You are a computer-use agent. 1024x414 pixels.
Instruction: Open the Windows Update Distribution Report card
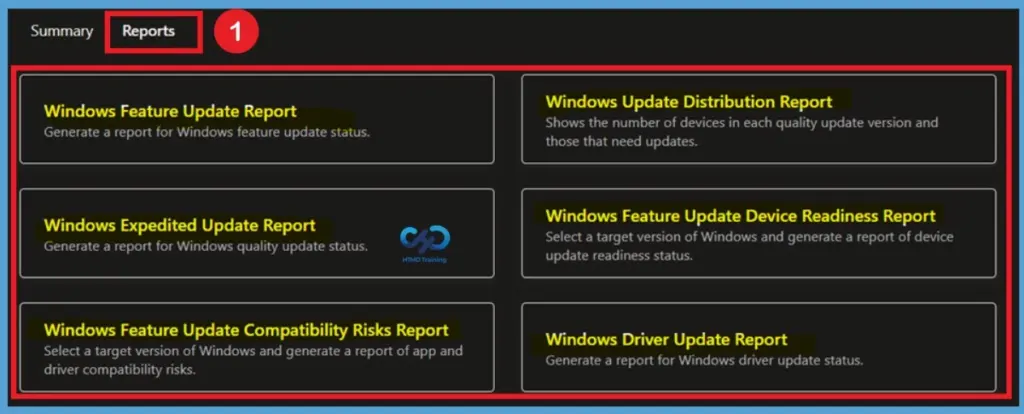(758, 119)
